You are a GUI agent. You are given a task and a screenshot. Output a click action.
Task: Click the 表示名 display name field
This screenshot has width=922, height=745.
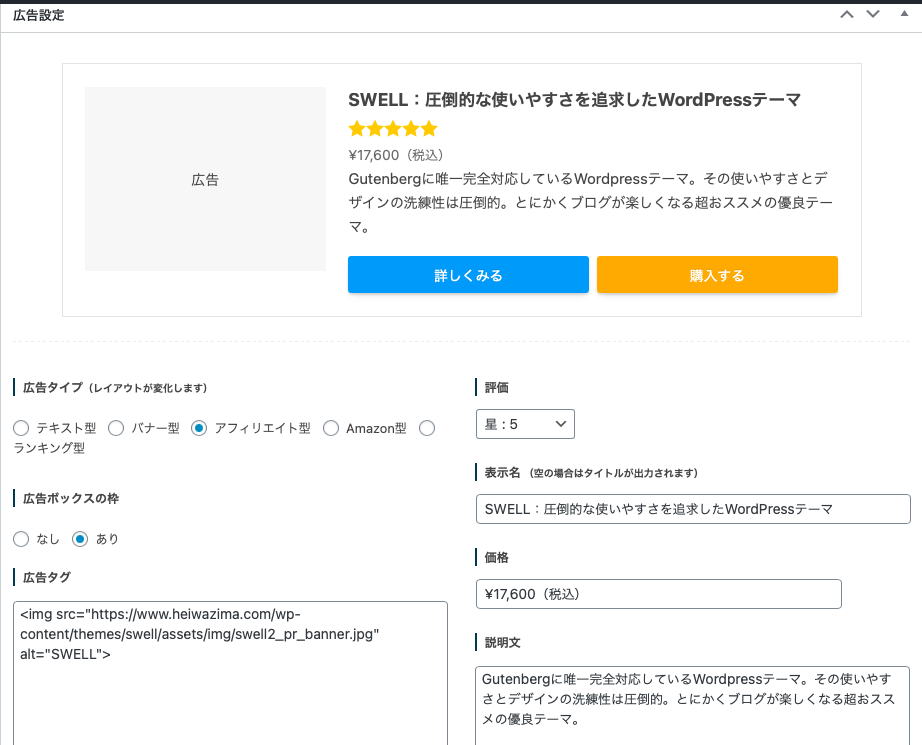(x=693, y=509)
